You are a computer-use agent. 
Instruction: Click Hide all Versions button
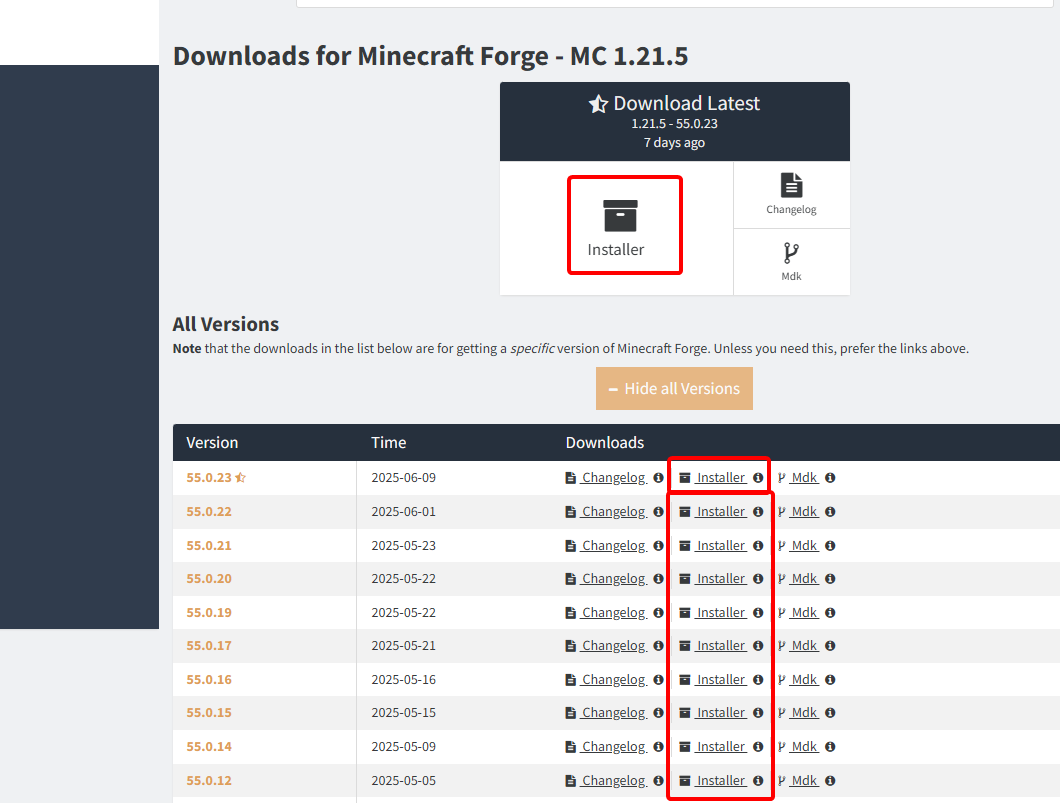(674, 389)
